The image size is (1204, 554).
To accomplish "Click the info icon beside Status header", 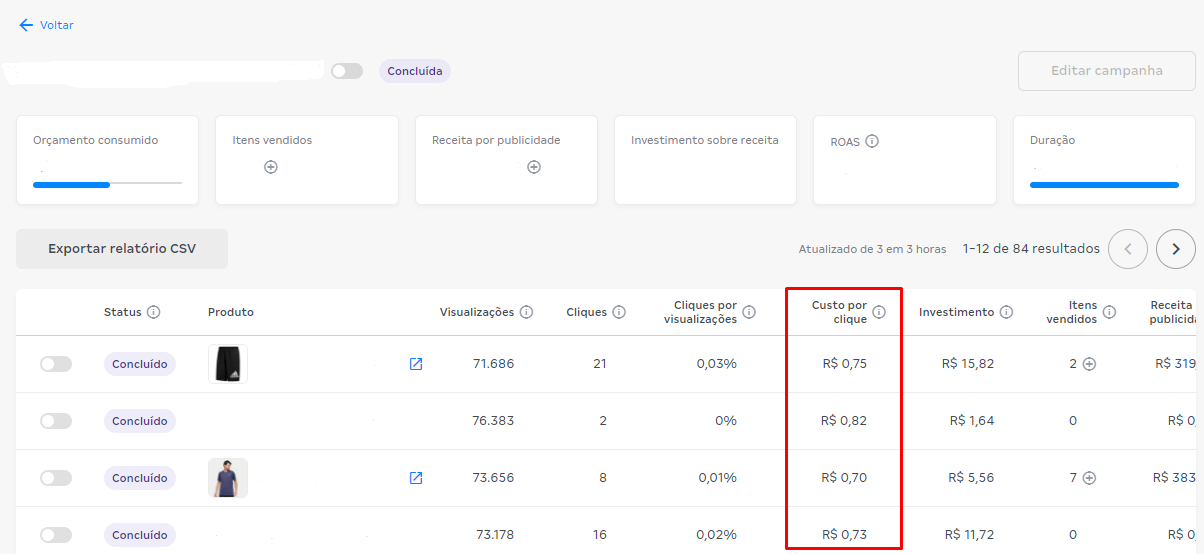I will [153, 312].
